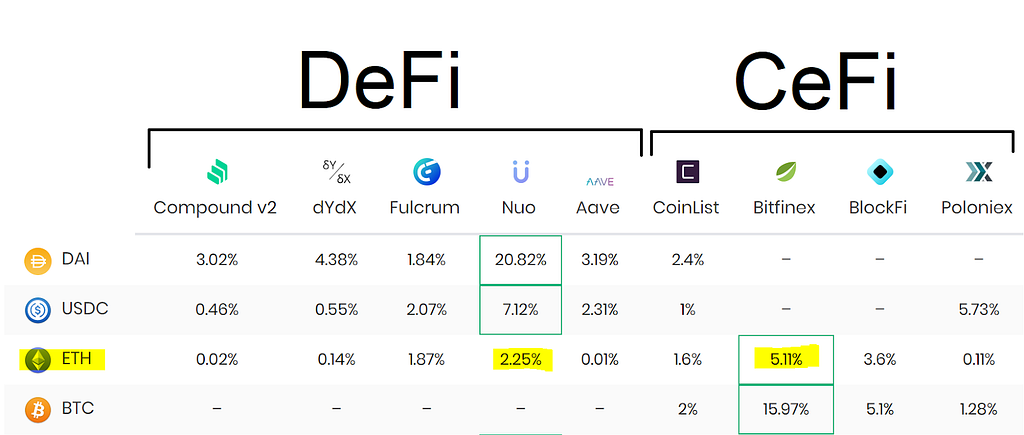Click the Bitfinex leaf logo

[x=786, y=173]
